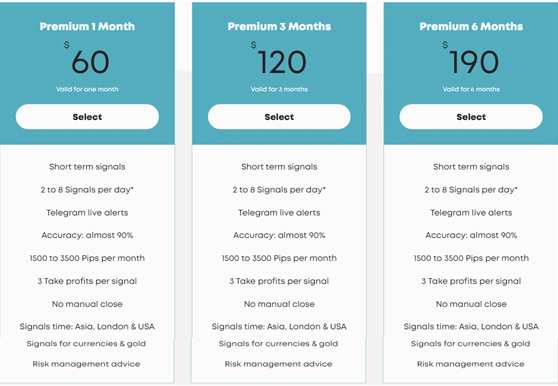This screenshot has height=386, width=558.
Task: Click 'Signals for currencies & gold' in 3 Months plan
Action: [x=278, y=344]
